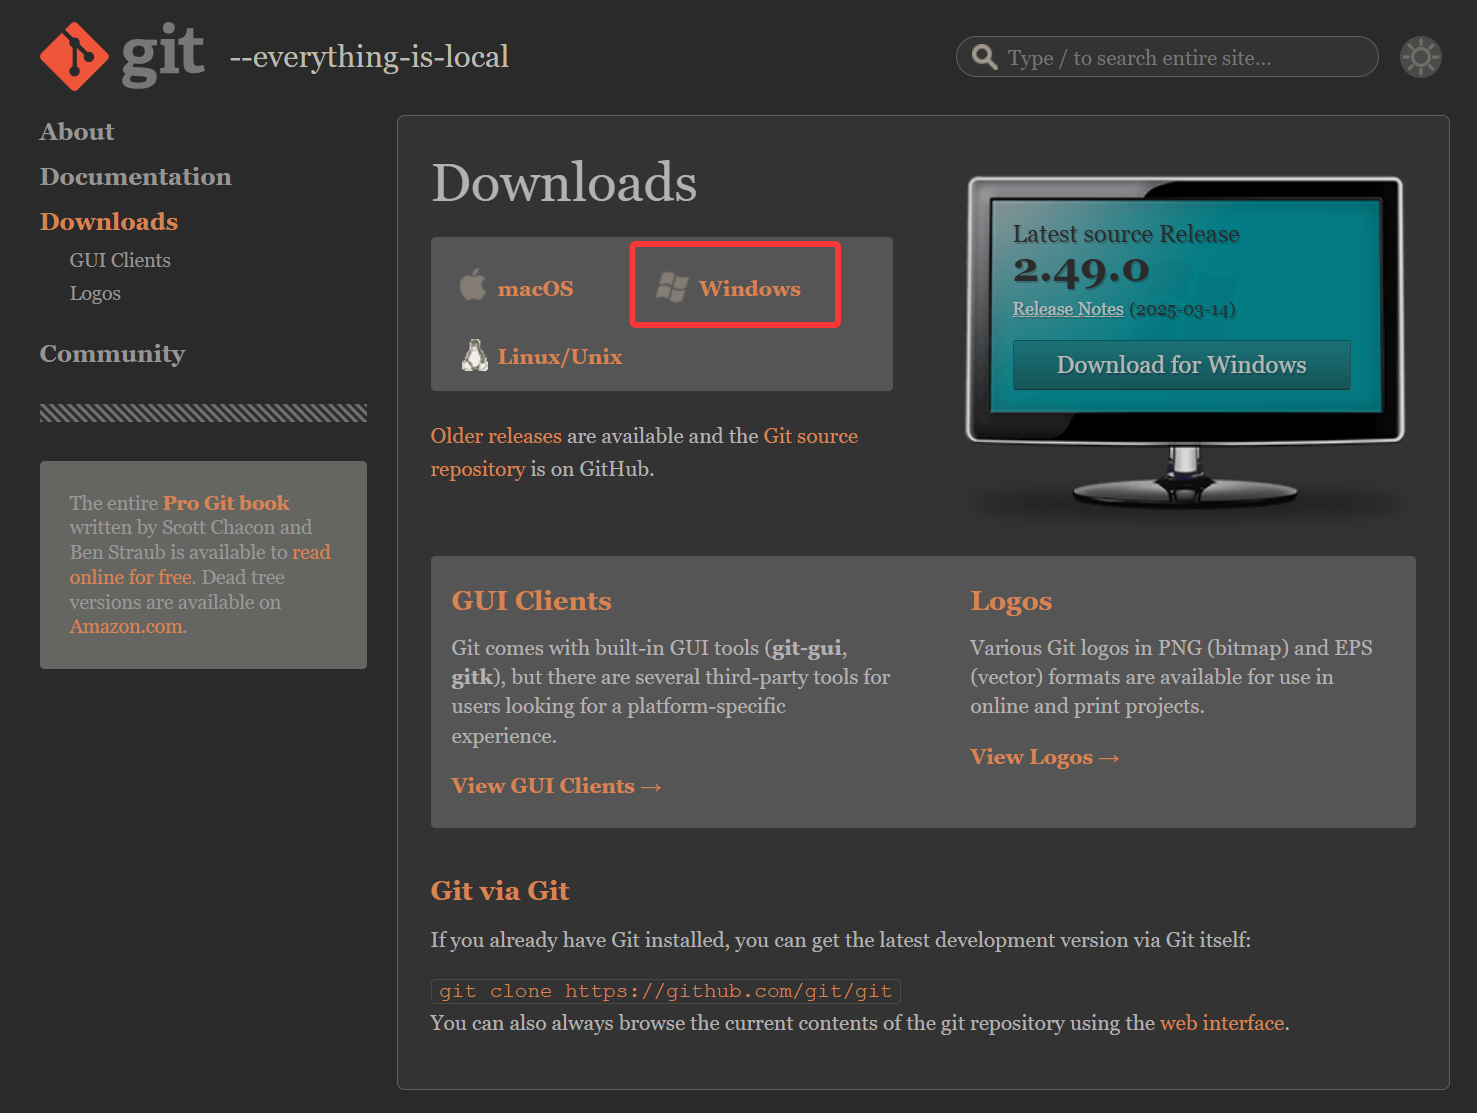Click the git wordmark in header

pyautogui.click(x=163, y=55)
